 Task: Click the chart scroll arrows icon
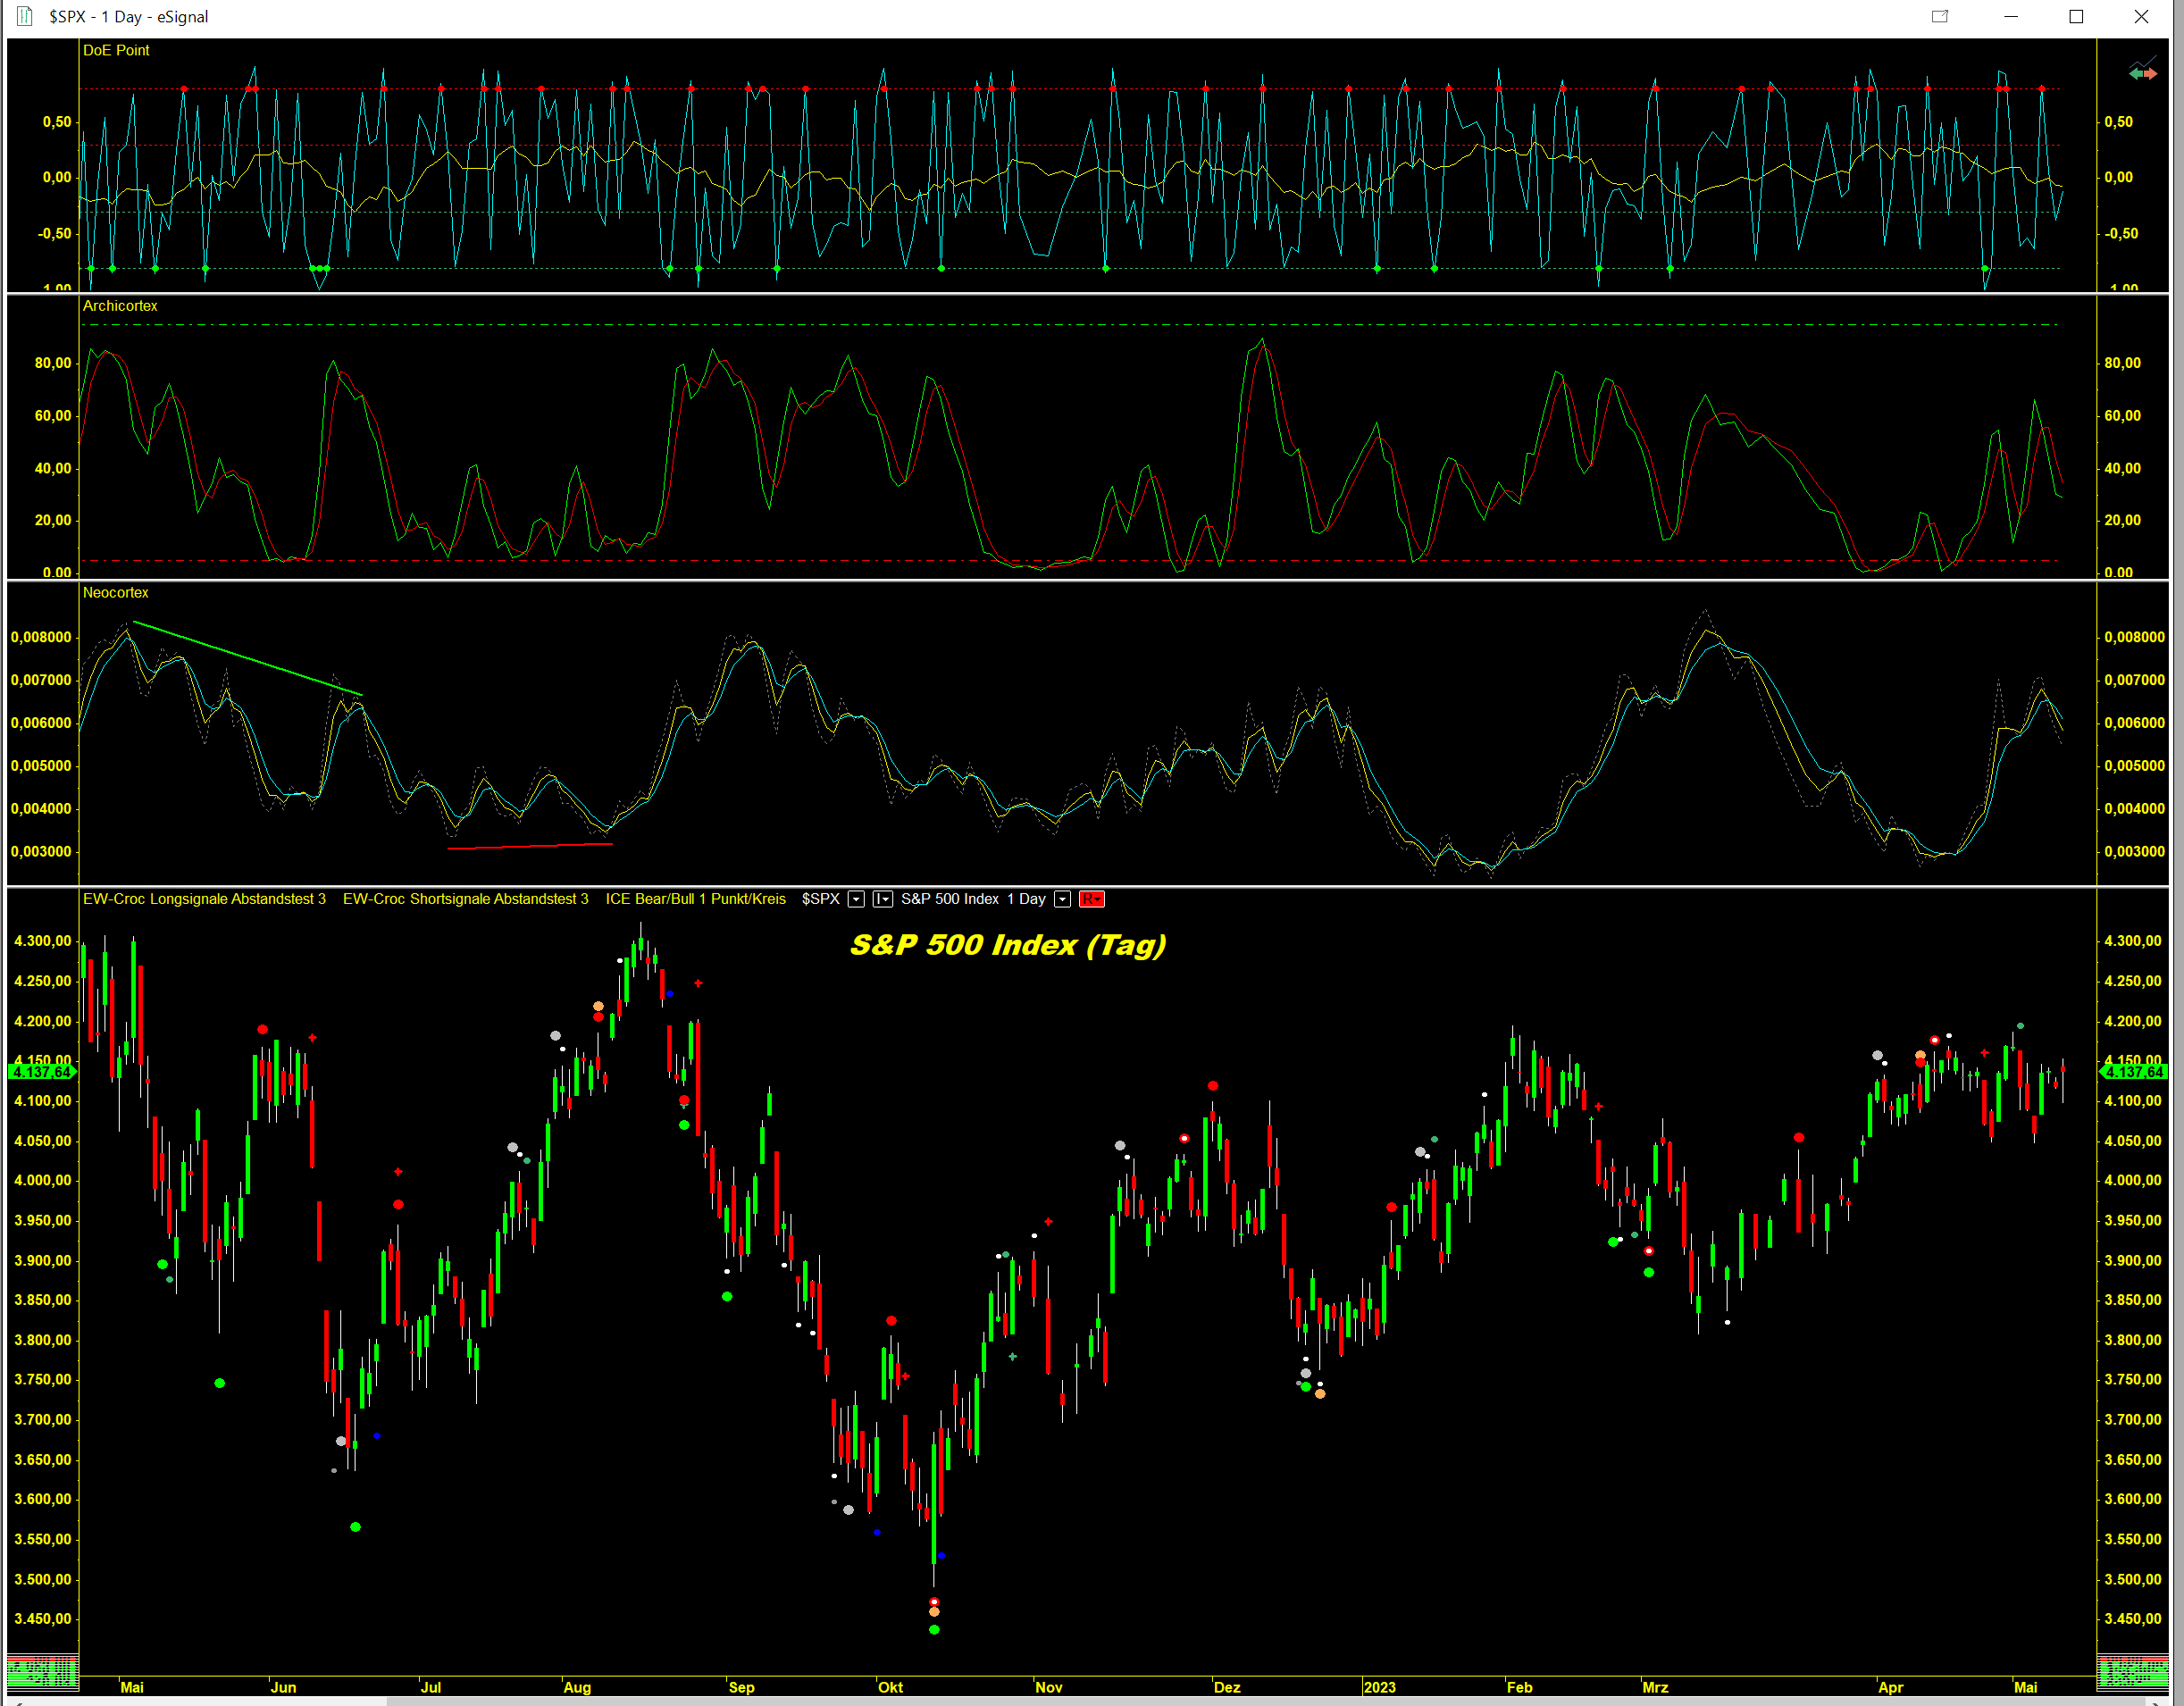click(2142, 72)
